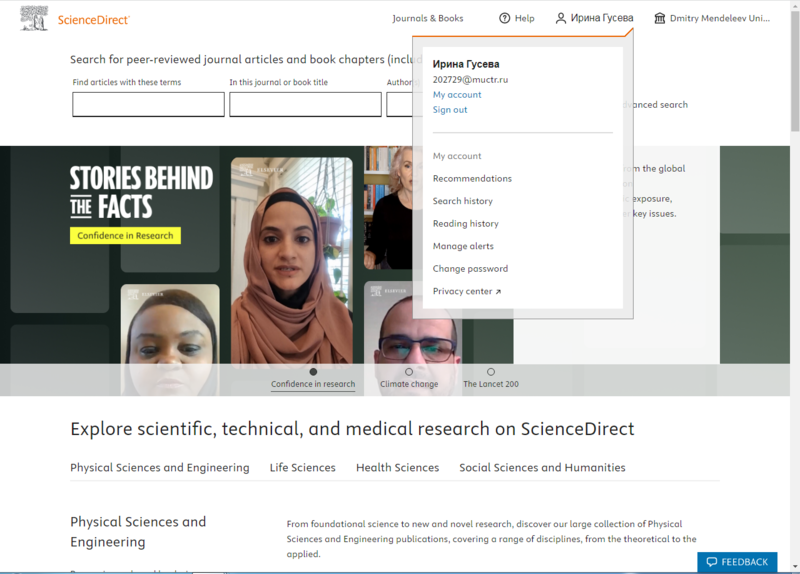The width and height of the screenshot is (800, 574).
Task: Open the FEEDBACK button
Action: click(737, 562)
